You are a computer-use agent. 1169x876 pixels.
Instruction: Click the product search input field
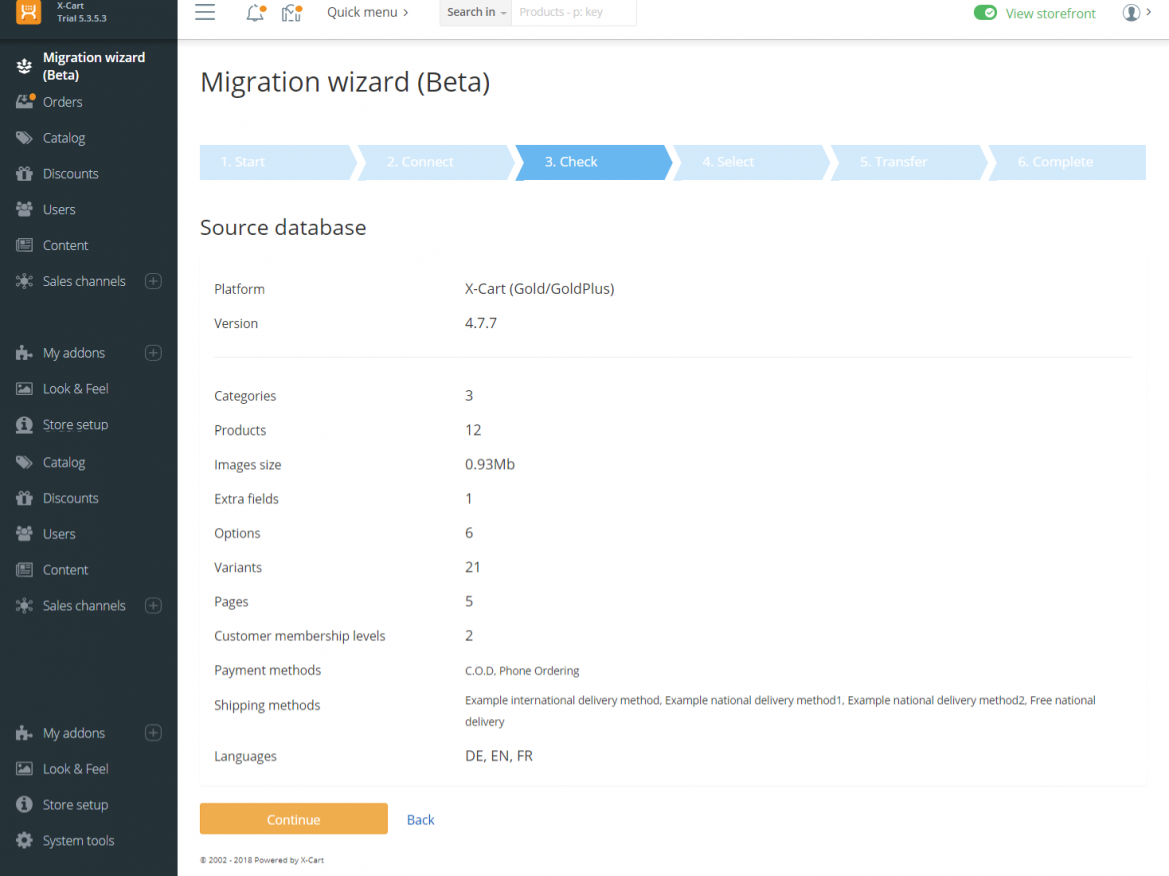(x=573, y=13)
